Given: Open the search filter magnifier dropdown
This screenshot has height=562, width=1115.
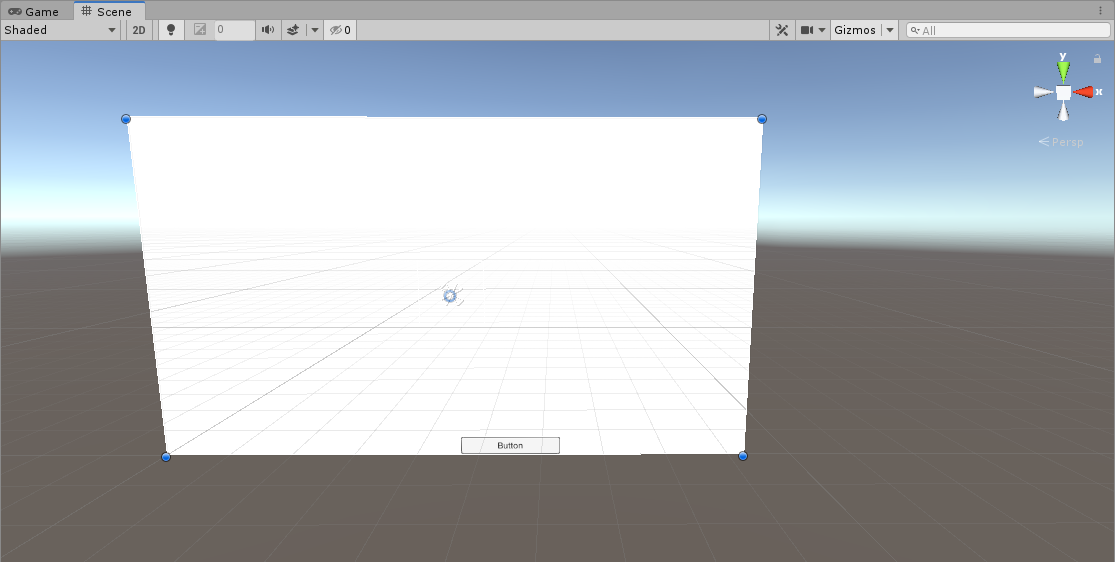Looking at the screenshot, I should point(915,31).
